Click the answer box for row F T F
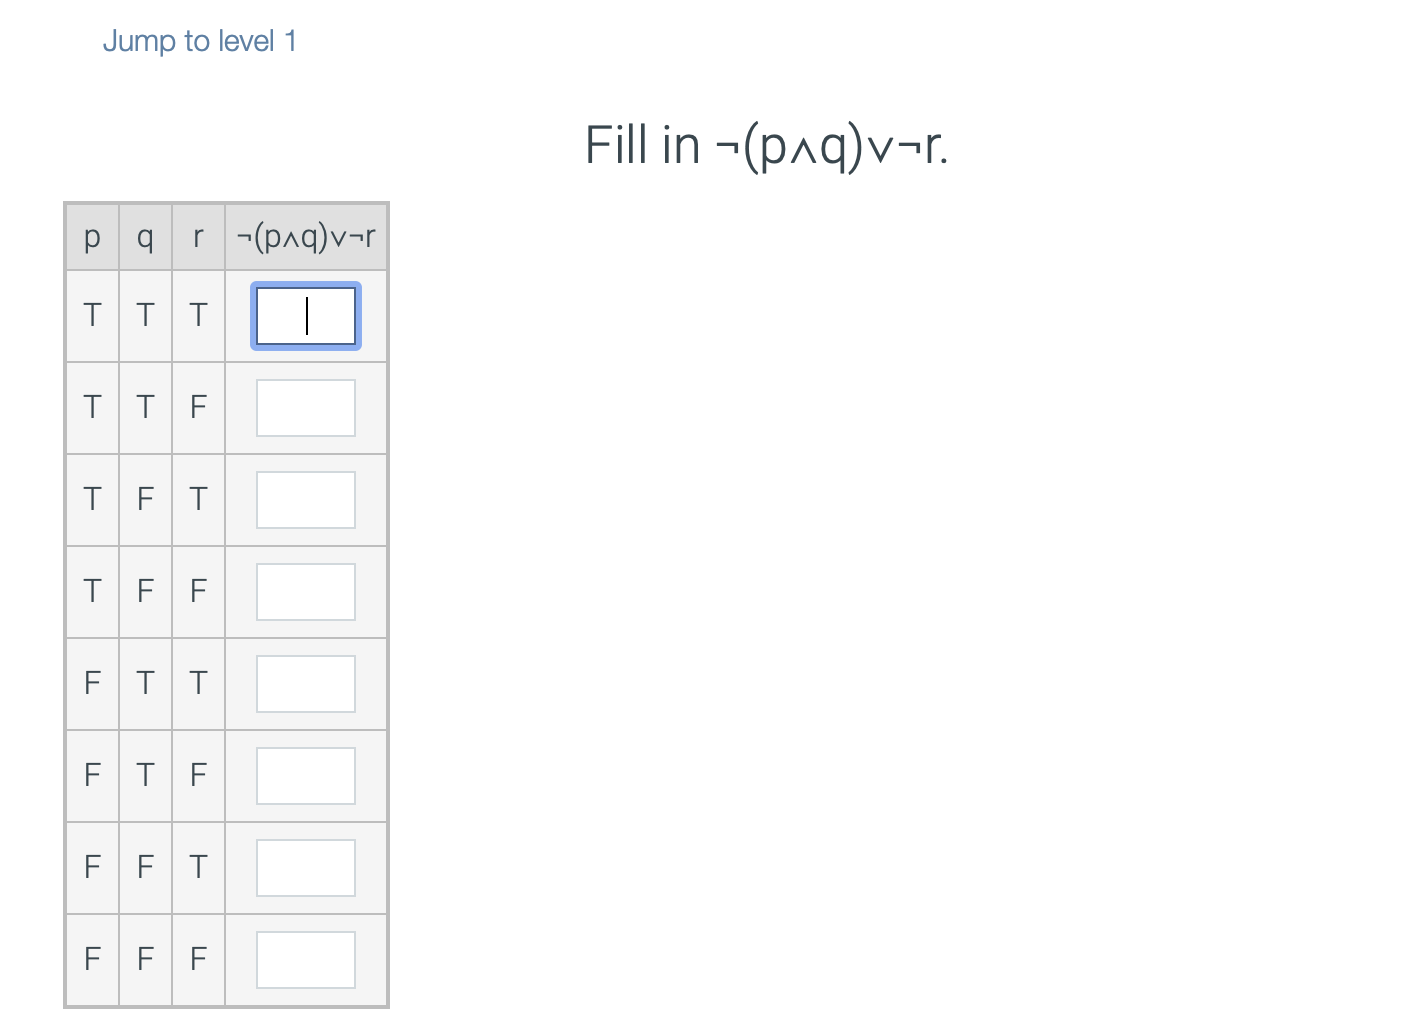The width and height of the screenshot is (1408, 1018). tap(305, 775)
